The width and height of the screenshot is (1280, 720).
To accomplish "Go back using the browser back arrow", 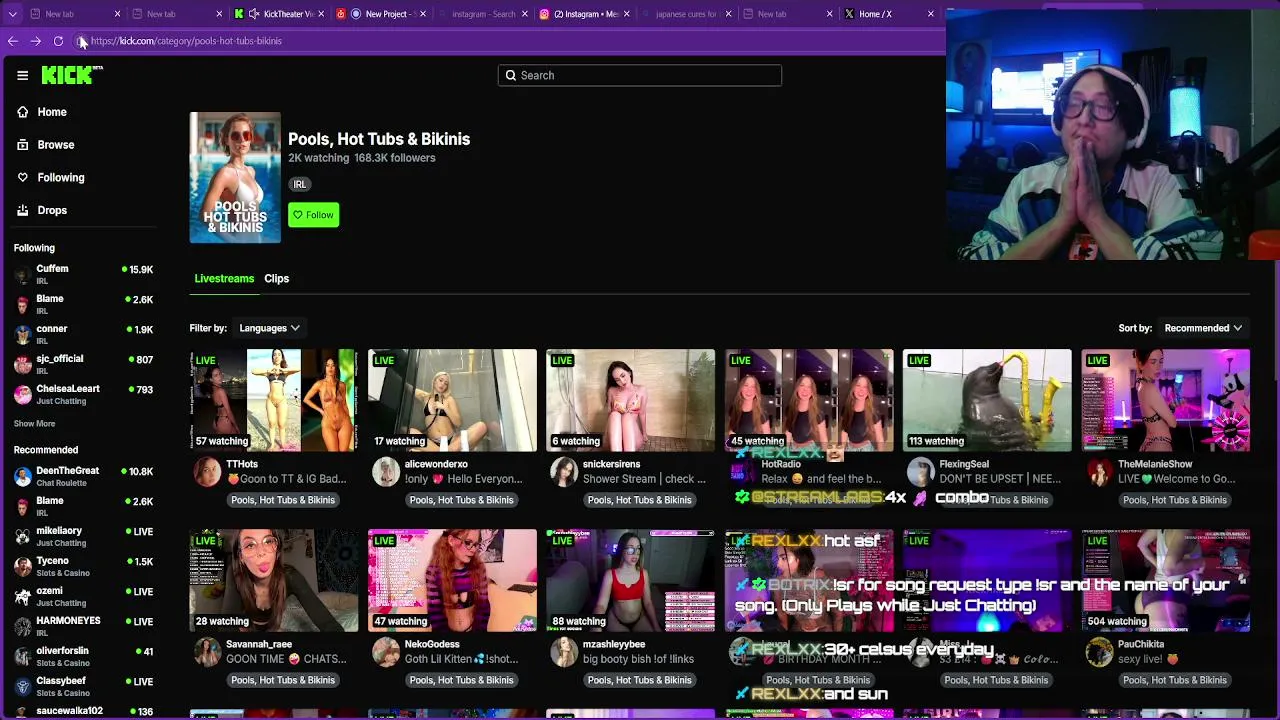I will 12,41.
